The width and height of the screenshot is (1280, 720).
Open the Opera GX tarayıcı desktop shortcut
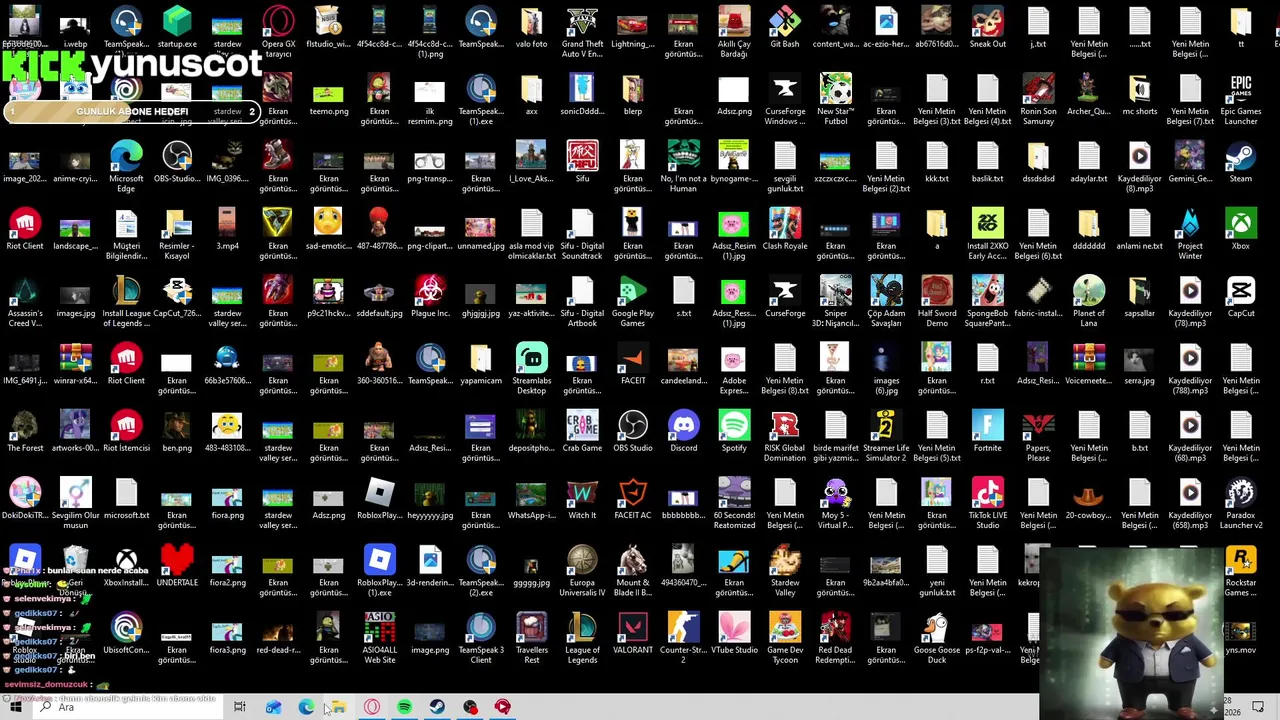(x=278, y=32)
